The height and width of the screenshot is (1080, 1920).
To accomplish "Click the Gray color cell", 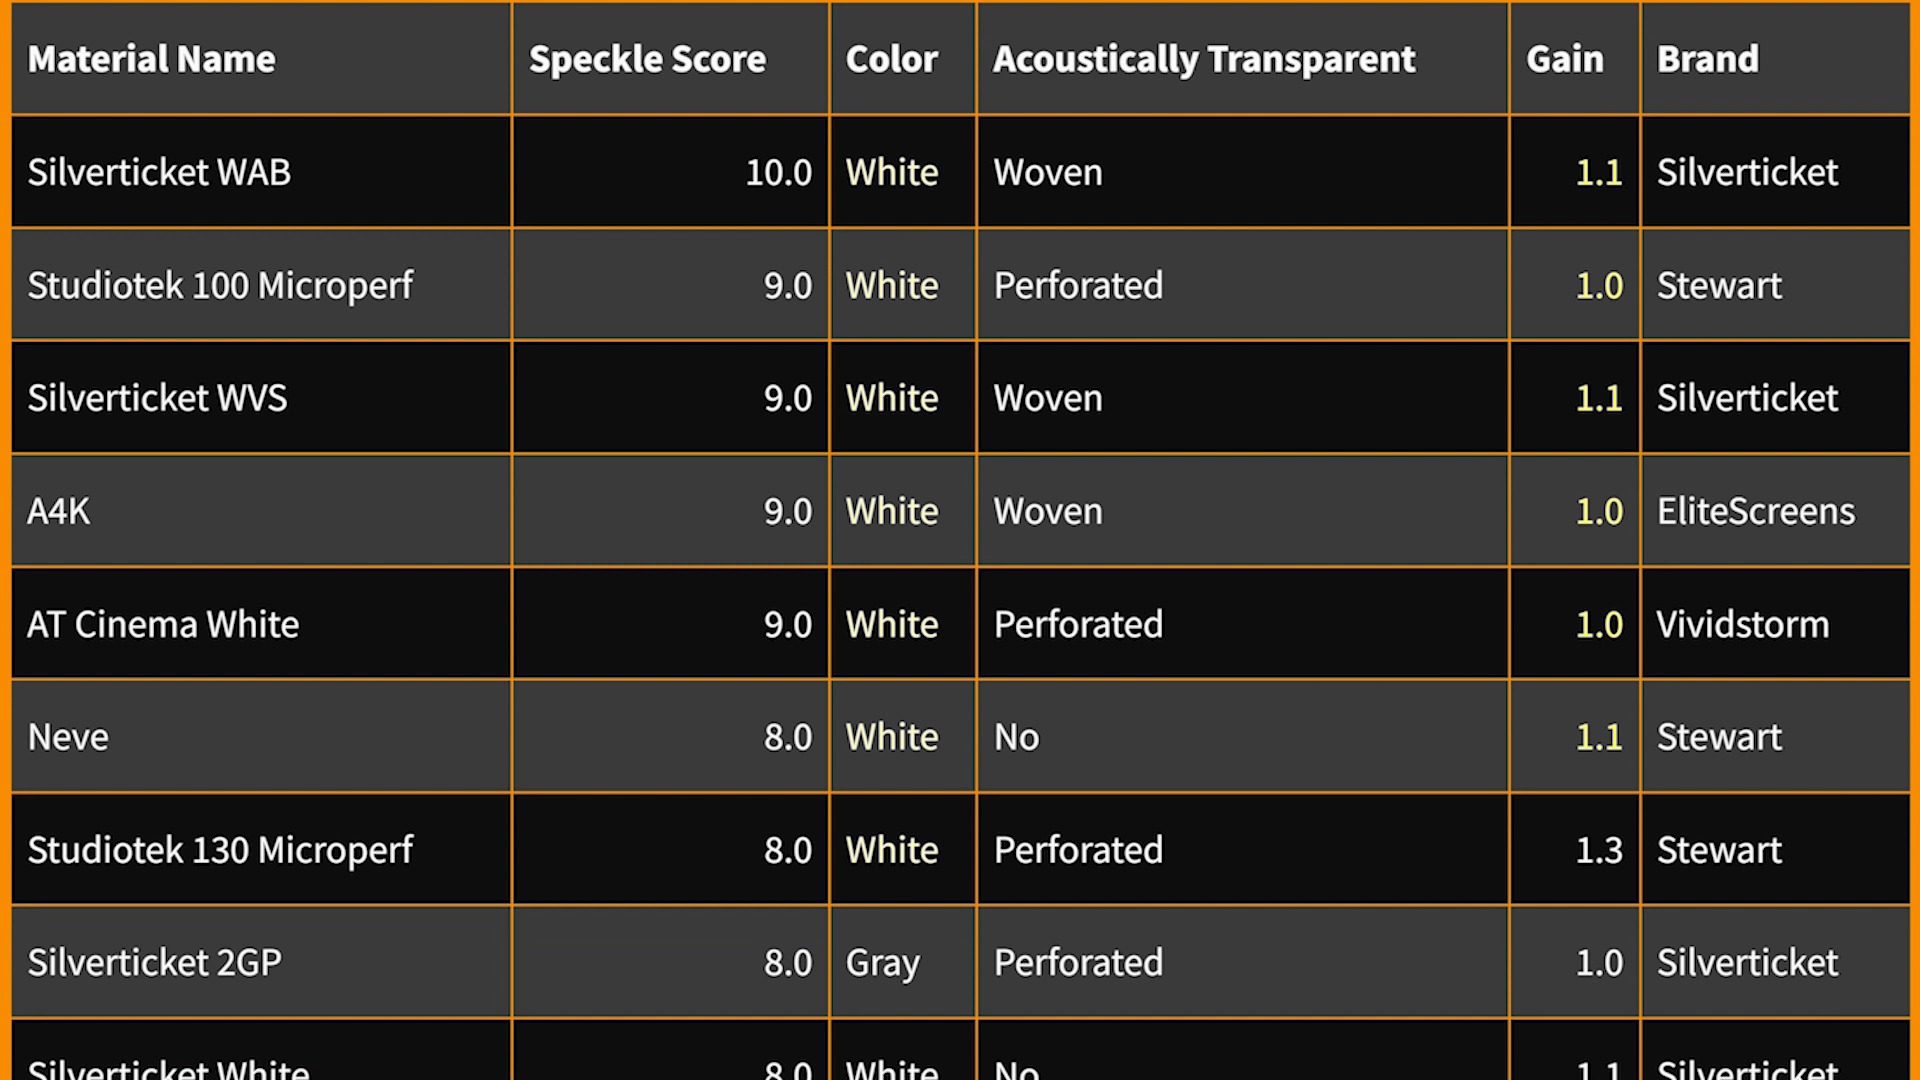I will (903, 962).
